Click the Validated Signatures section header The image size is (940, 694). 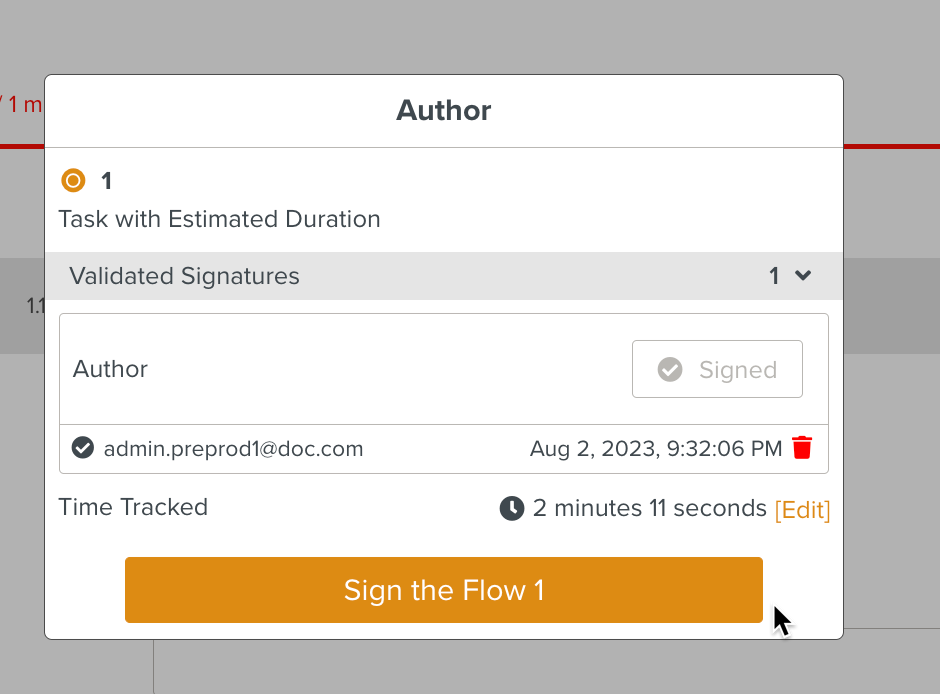coord(185,276)
